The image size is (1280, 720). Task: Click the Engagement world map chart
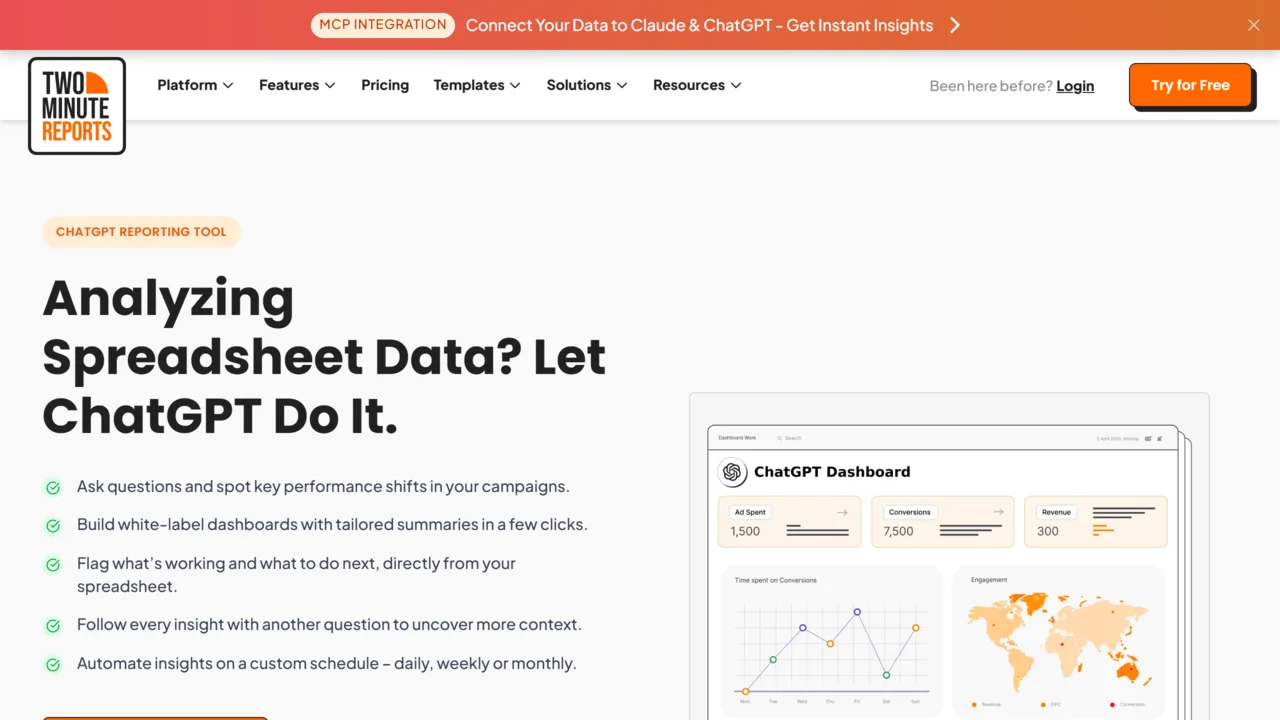point(1059,642)
